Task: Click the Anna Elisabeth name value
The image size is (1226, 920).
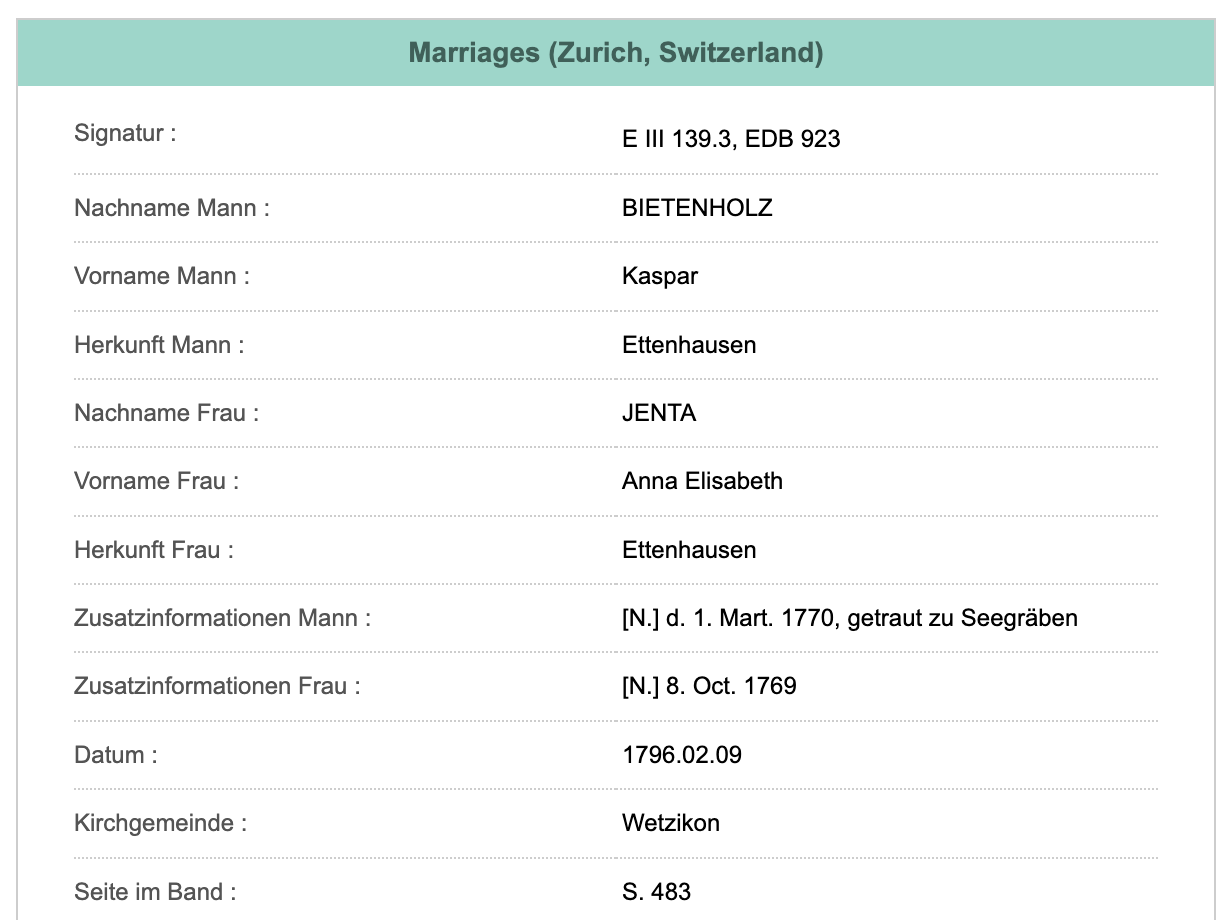Action: [x=702, y=481]
